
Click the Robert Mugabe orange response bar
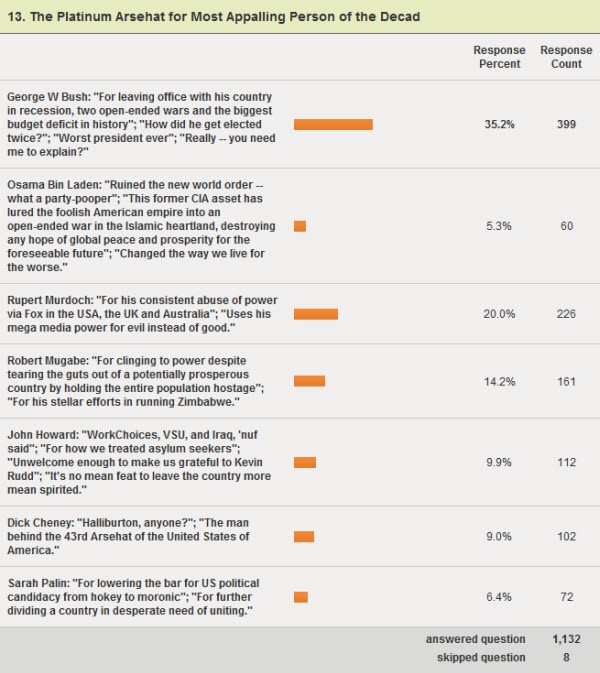[309, 381]
